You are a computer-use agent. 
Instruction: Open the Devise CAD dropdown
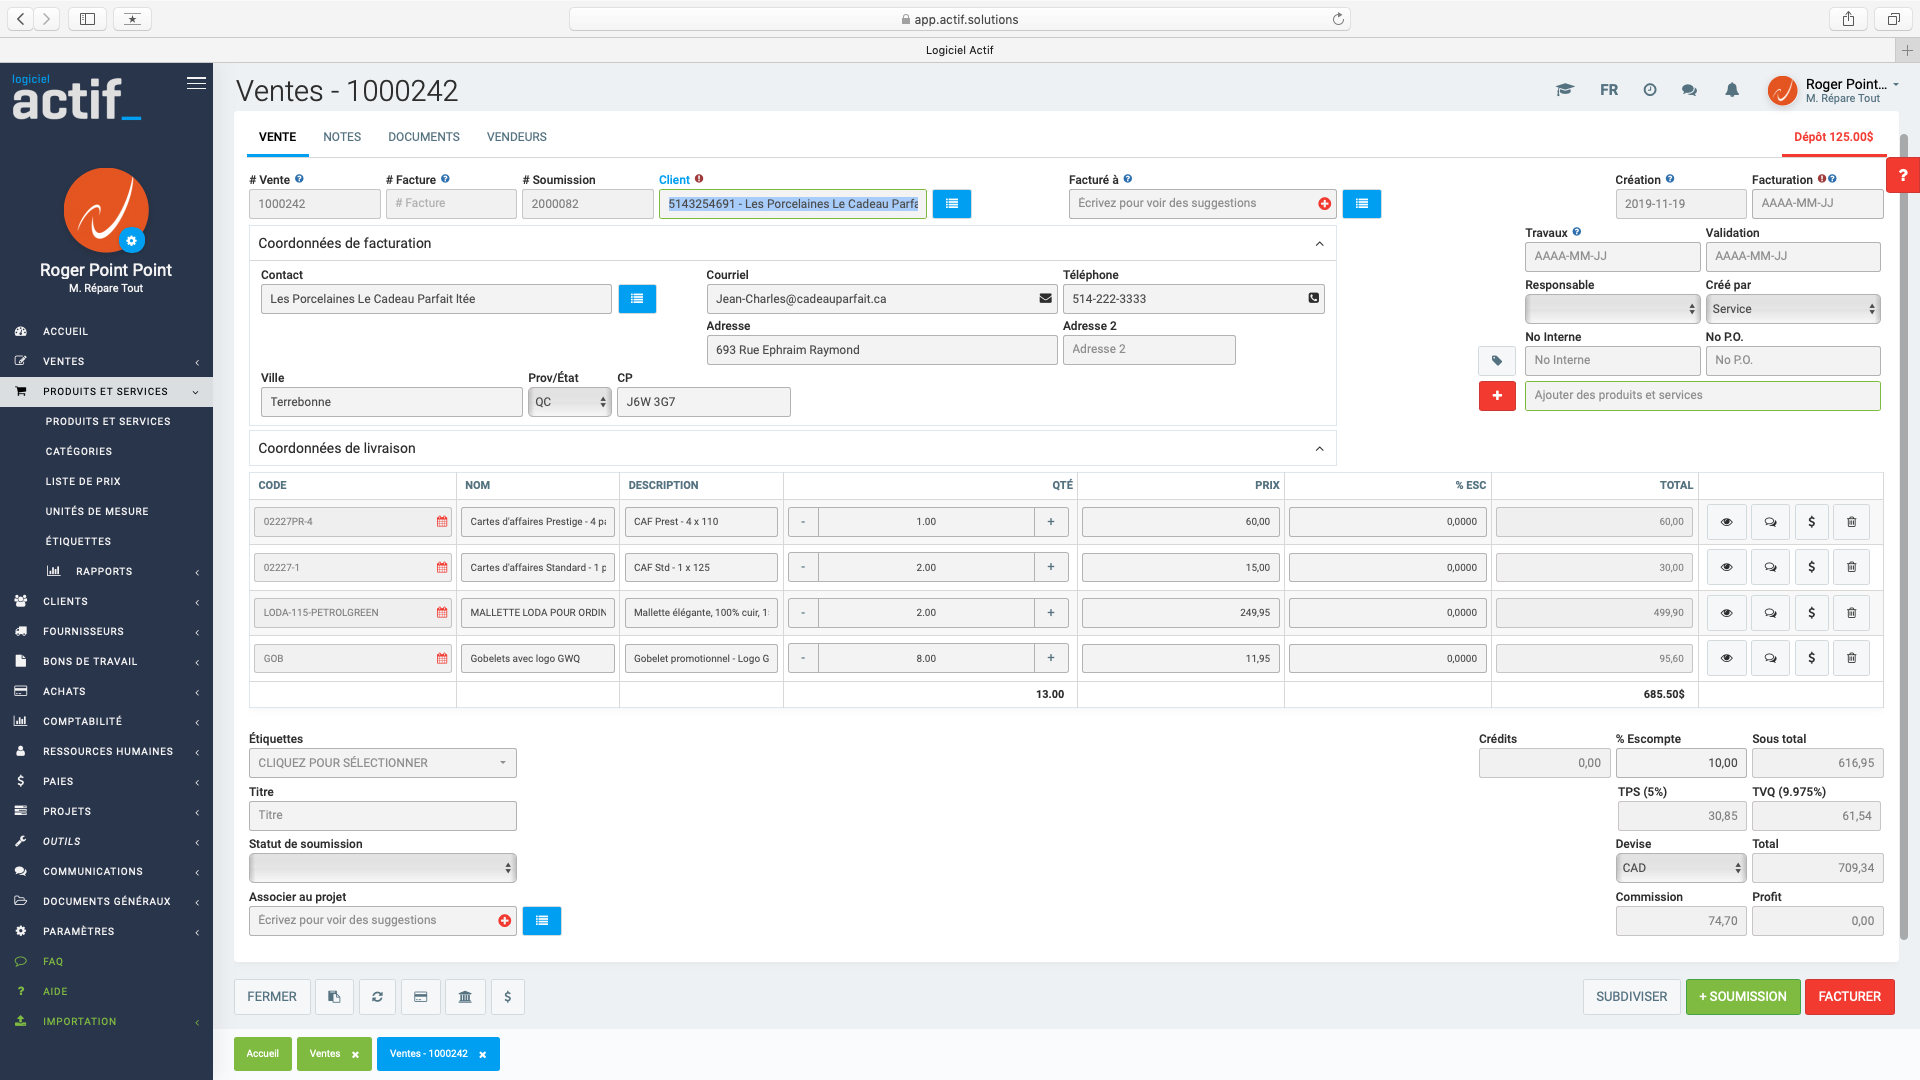(1680, 868)
